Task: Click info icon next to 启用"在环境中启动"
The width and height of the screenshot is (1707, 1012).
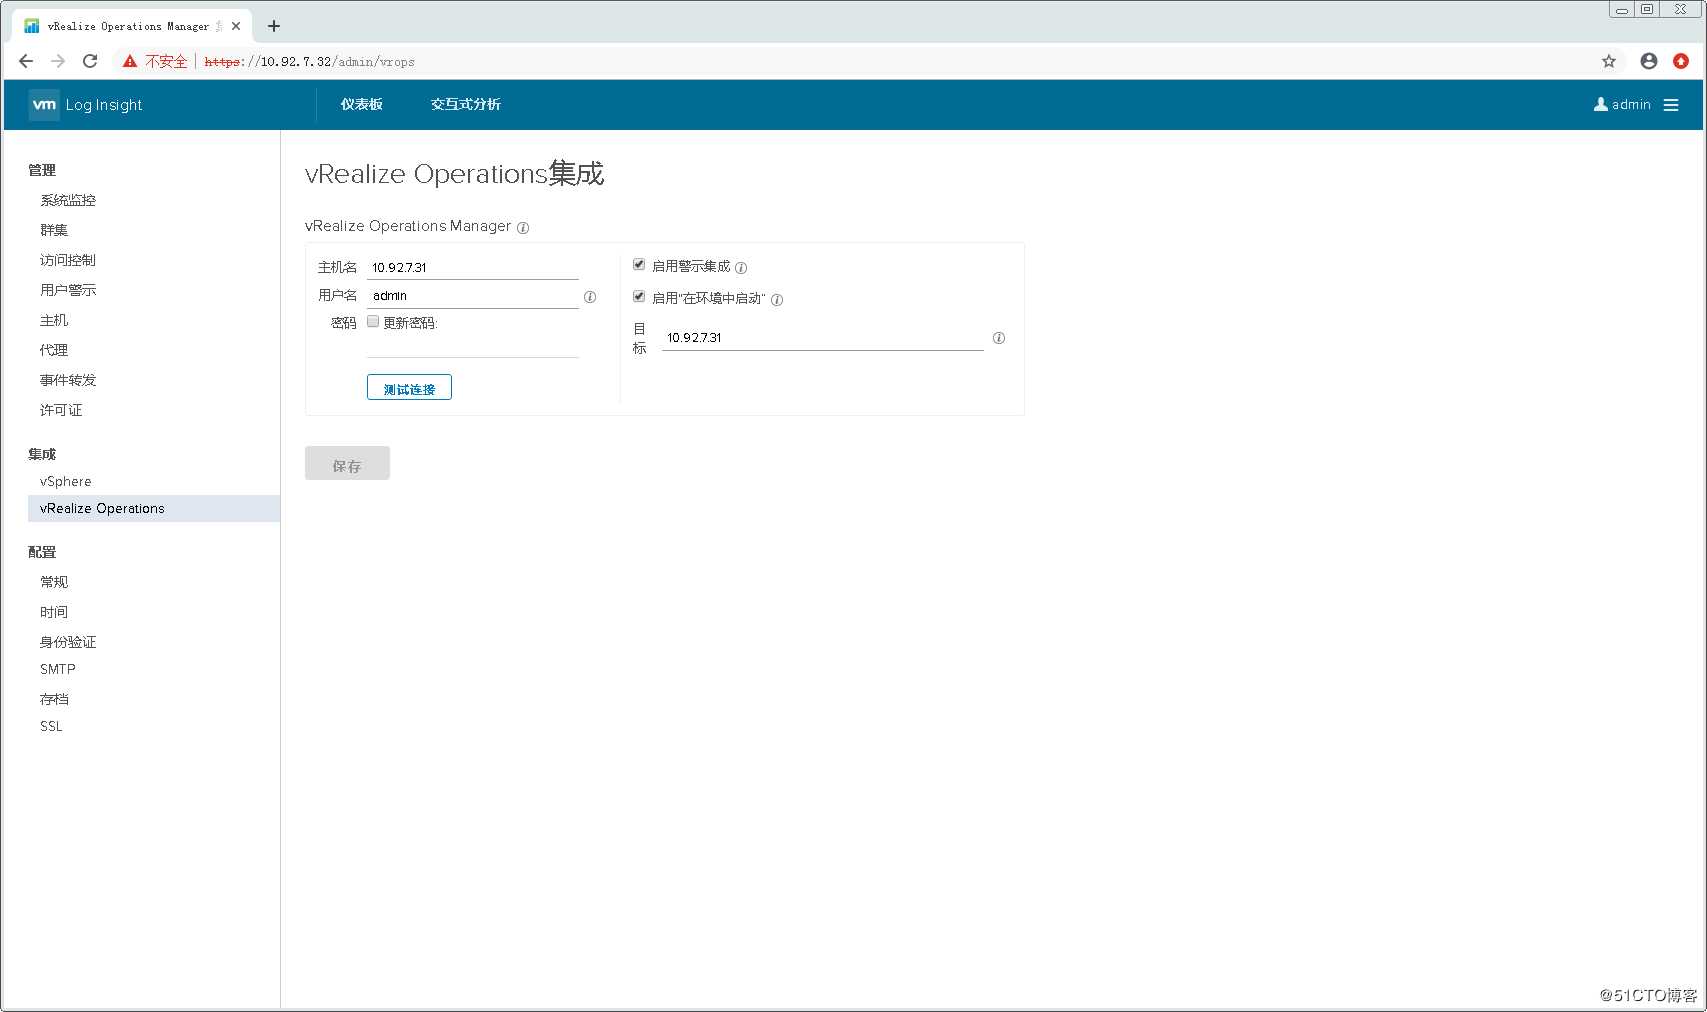Action: pyautogui.click(x=777, y=300)
